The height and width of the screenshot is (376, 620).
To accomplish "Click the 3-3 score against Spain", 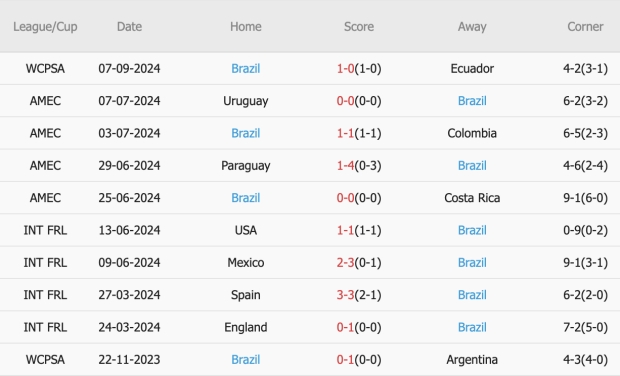I will pos(345,295).
